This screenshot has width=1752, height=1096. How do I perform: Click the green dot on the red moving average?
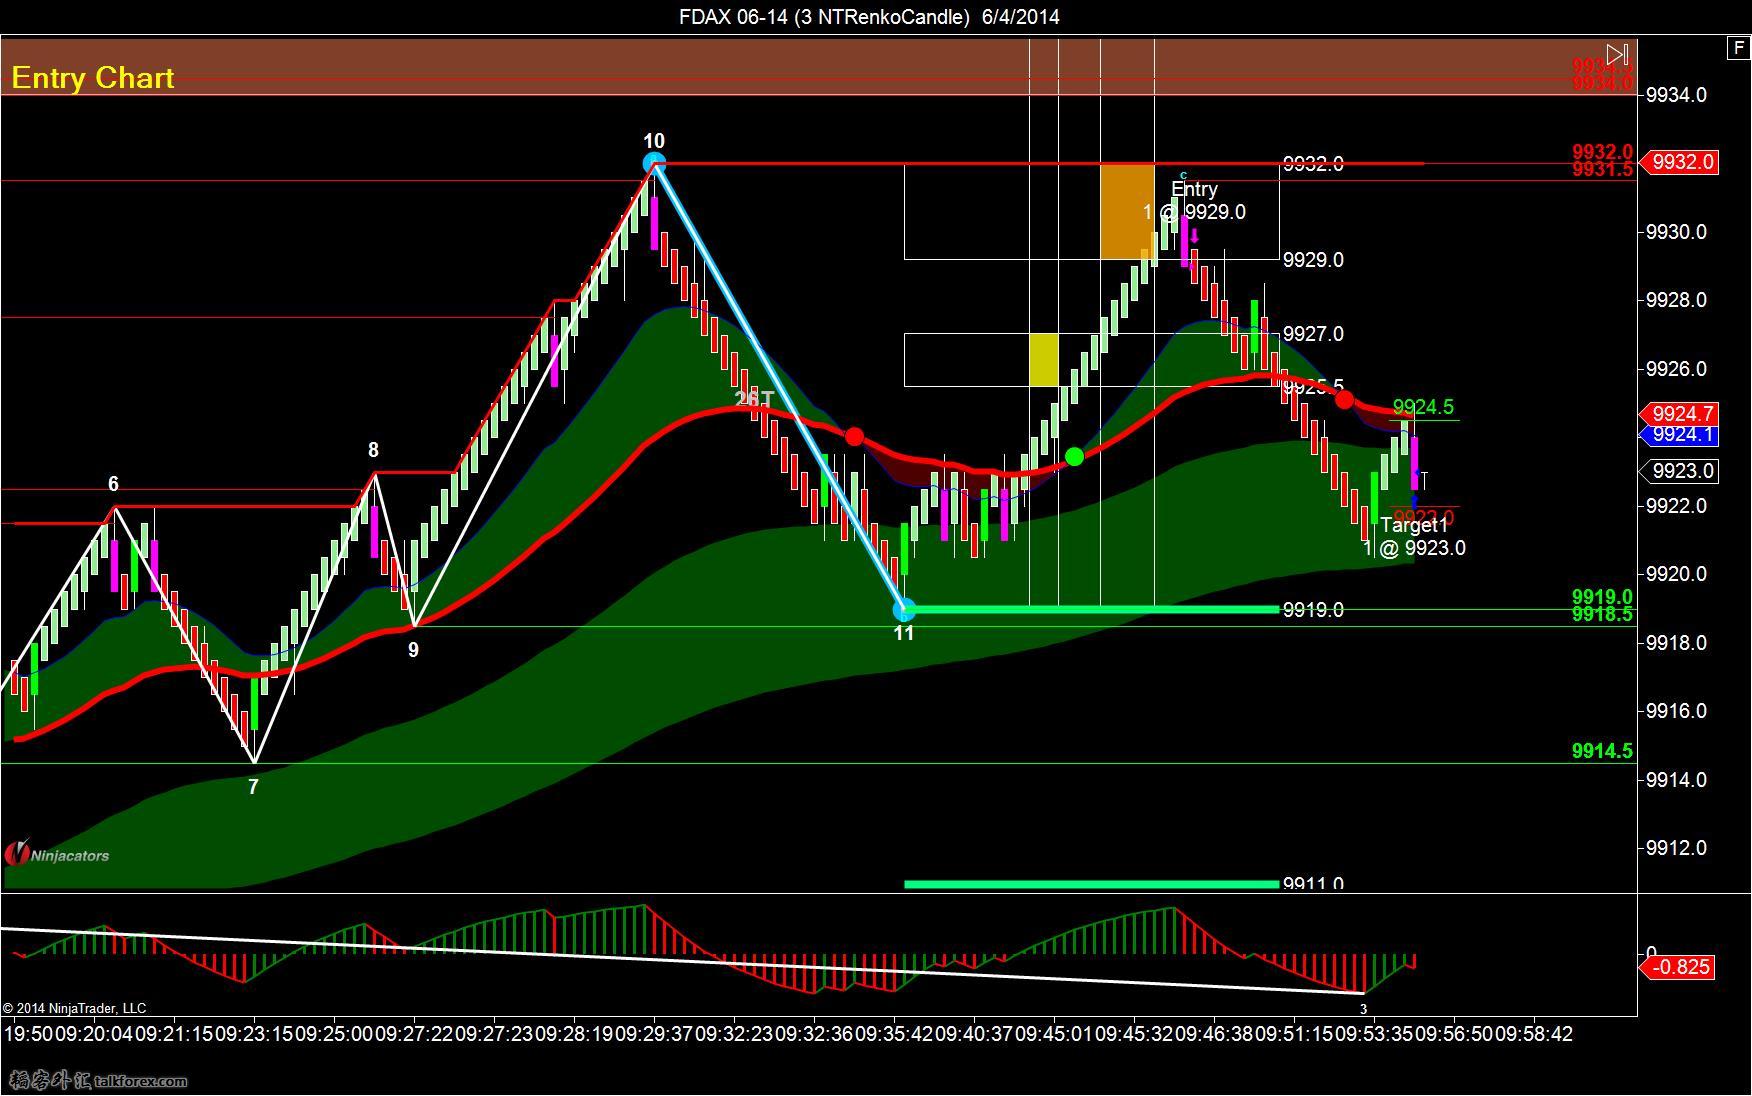[1074, 457]
